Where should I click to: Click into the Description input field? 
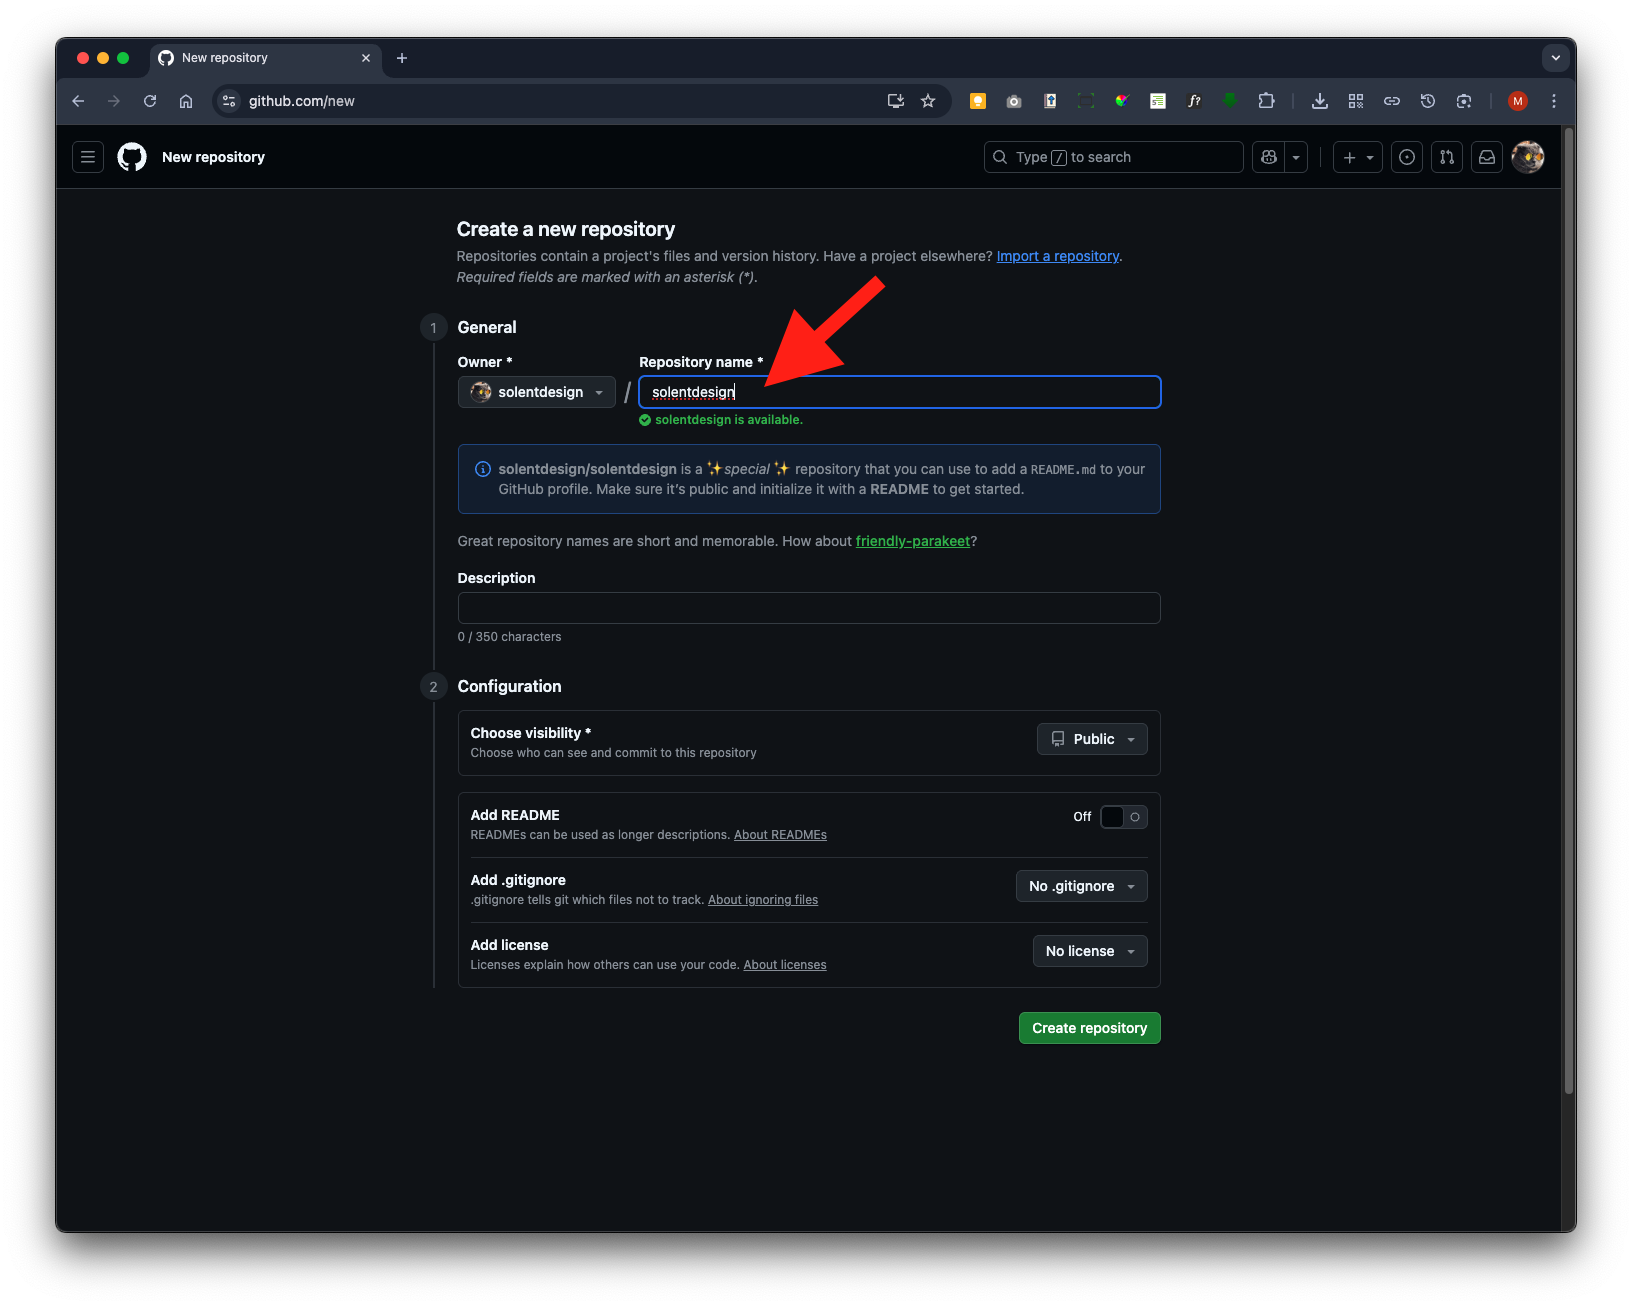808,608
